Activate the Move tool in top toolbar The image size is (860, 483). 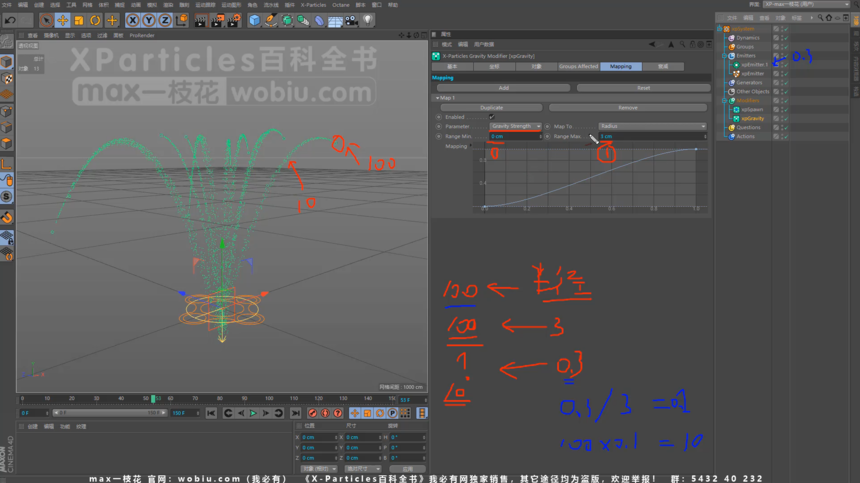click(x=63, y=21)
